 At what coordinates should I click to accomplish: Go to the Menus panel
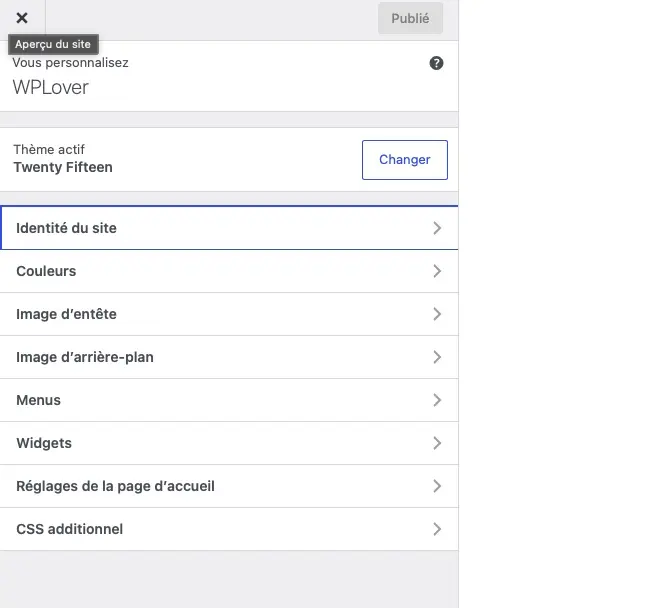pos(229,400)
